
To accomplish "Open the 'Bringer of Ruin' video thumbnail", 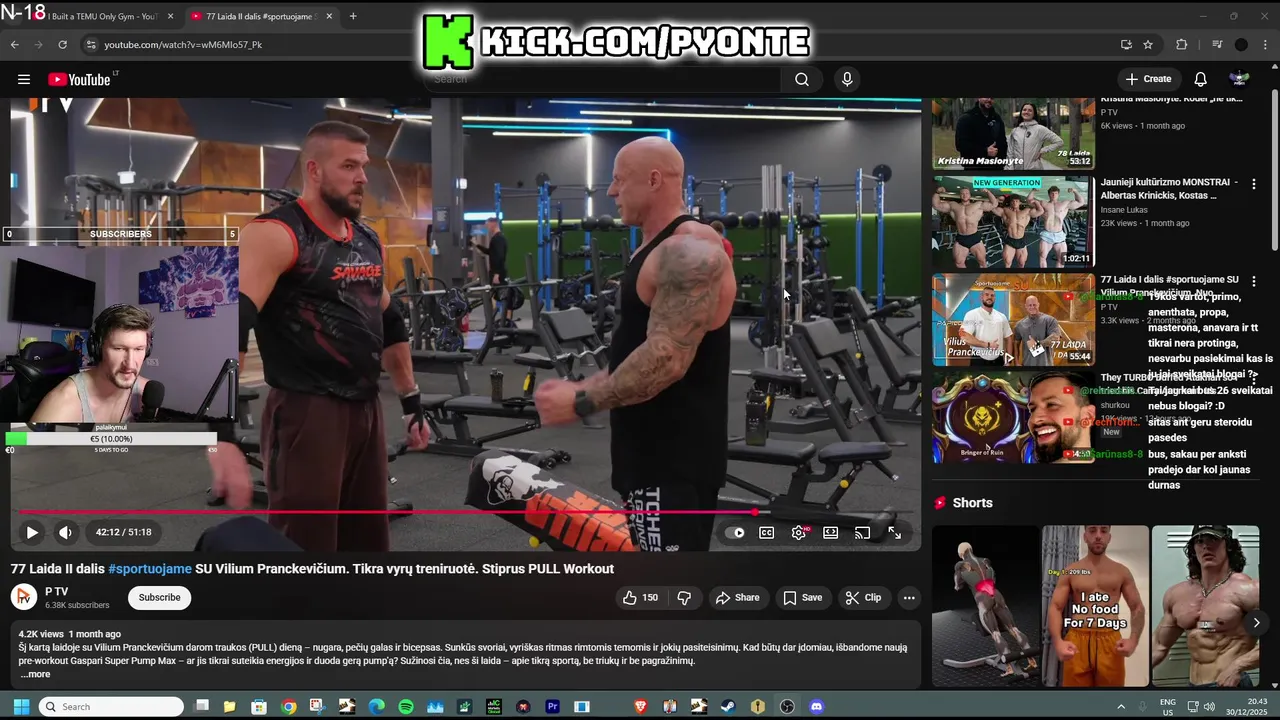I will point(1013,417).
